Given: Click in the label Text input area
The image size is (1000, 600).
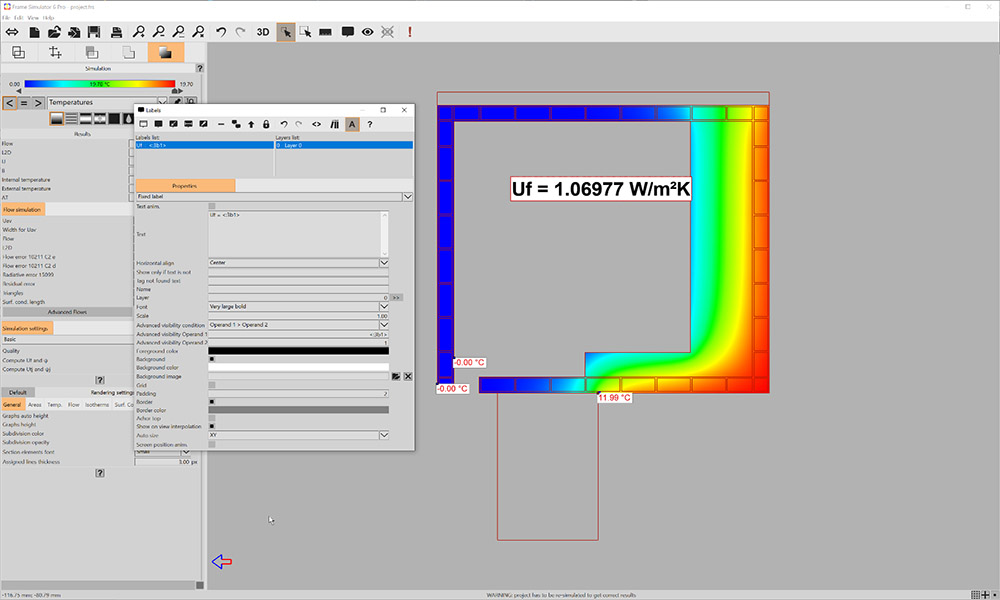Looking at the screenshot, I should point(295,234).
